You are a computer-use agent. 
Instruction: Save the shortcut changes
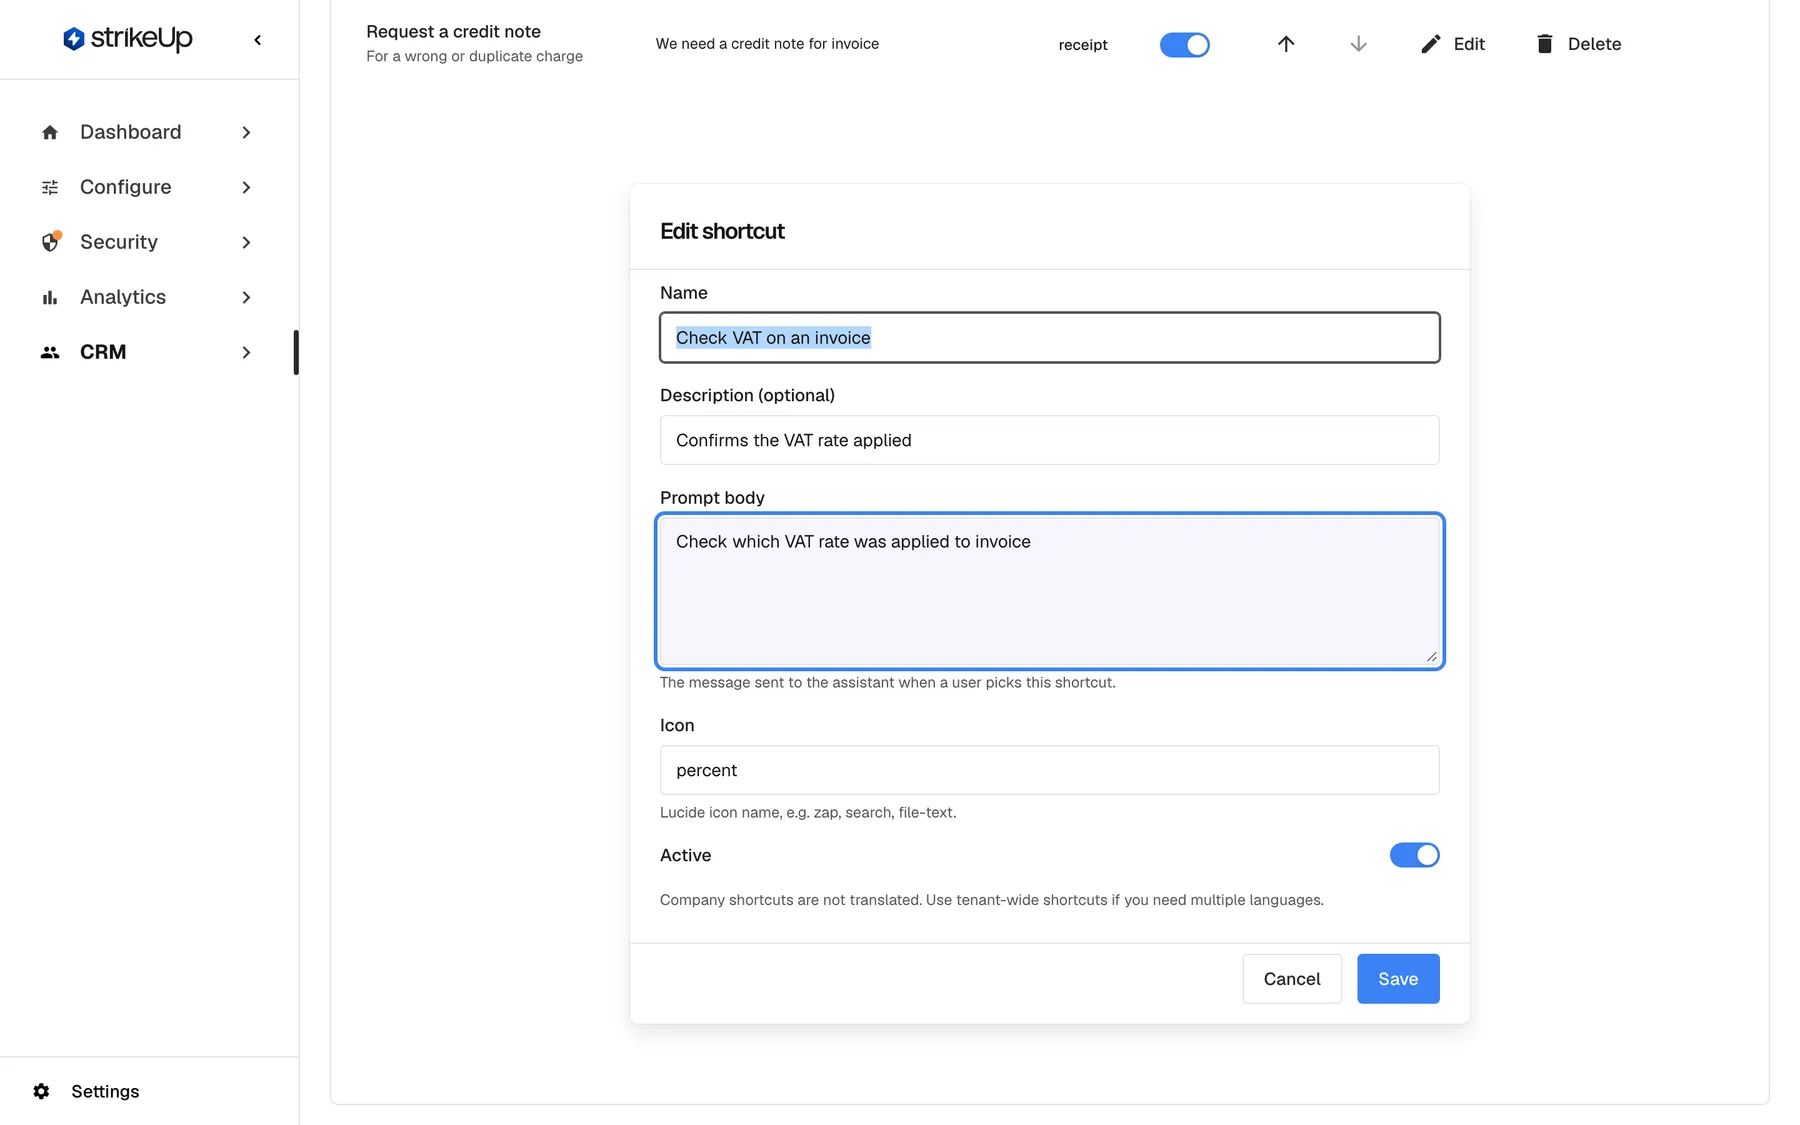pyautogui.click(x=1398, y=979)
